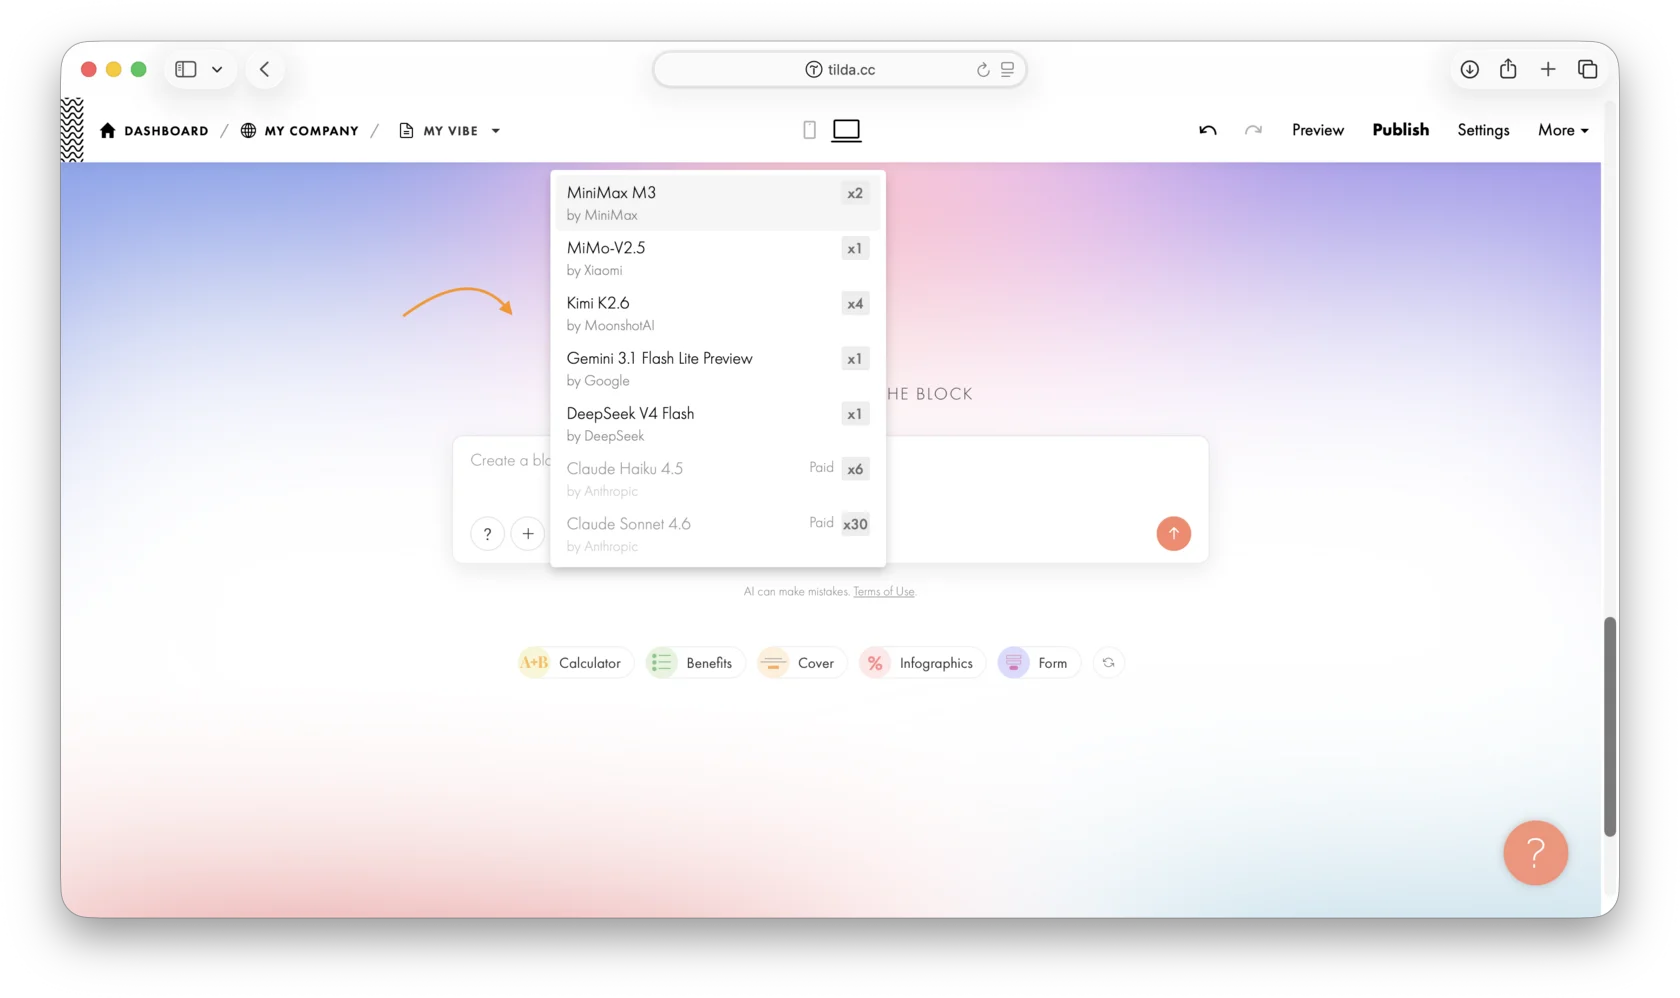1680x998 pixels.
Task: Open the MY COMPANY breadcrumb link
Action: pos(311,131)
